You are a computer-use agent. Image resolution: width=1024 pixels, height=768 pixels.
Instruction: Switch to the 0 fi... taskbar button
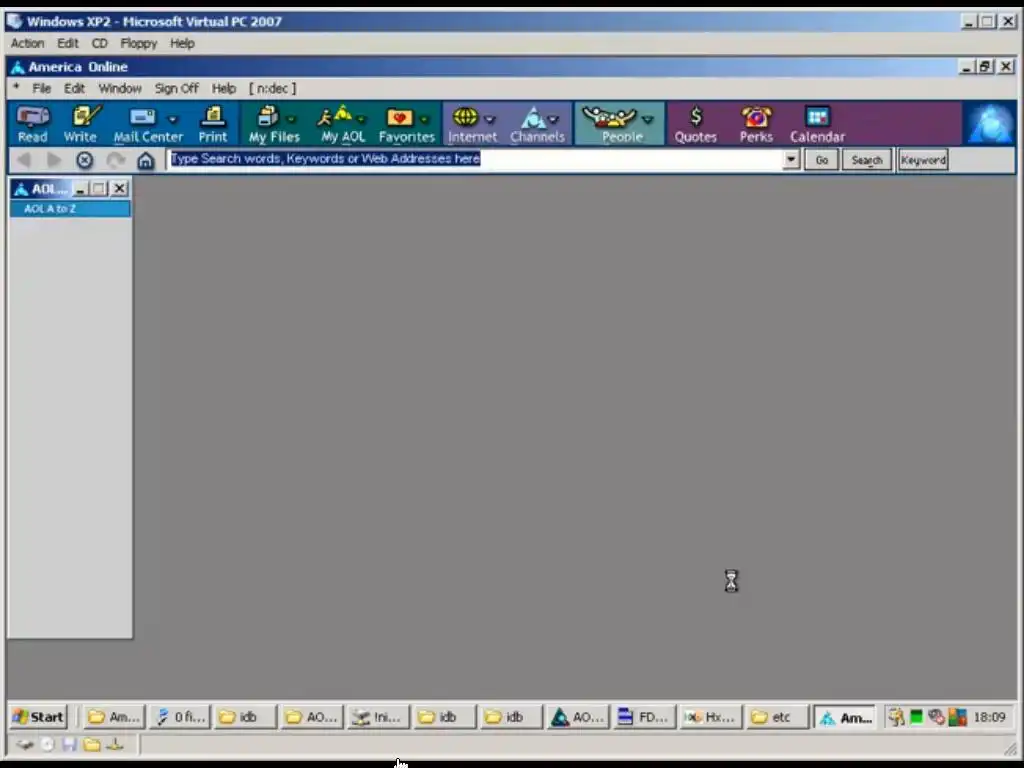coord(179,717)
